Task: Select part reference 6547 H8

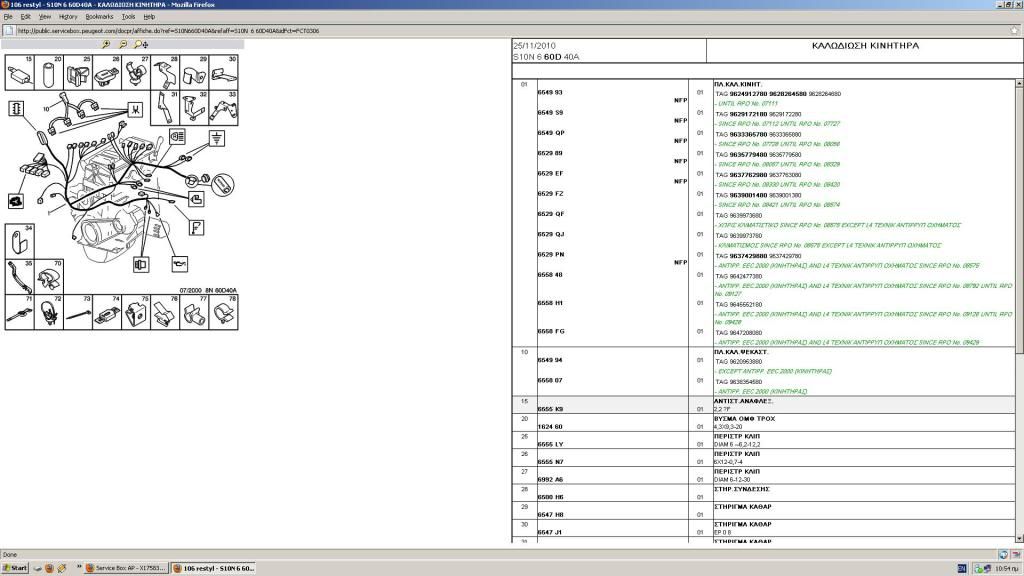Action: click(550, 515)
